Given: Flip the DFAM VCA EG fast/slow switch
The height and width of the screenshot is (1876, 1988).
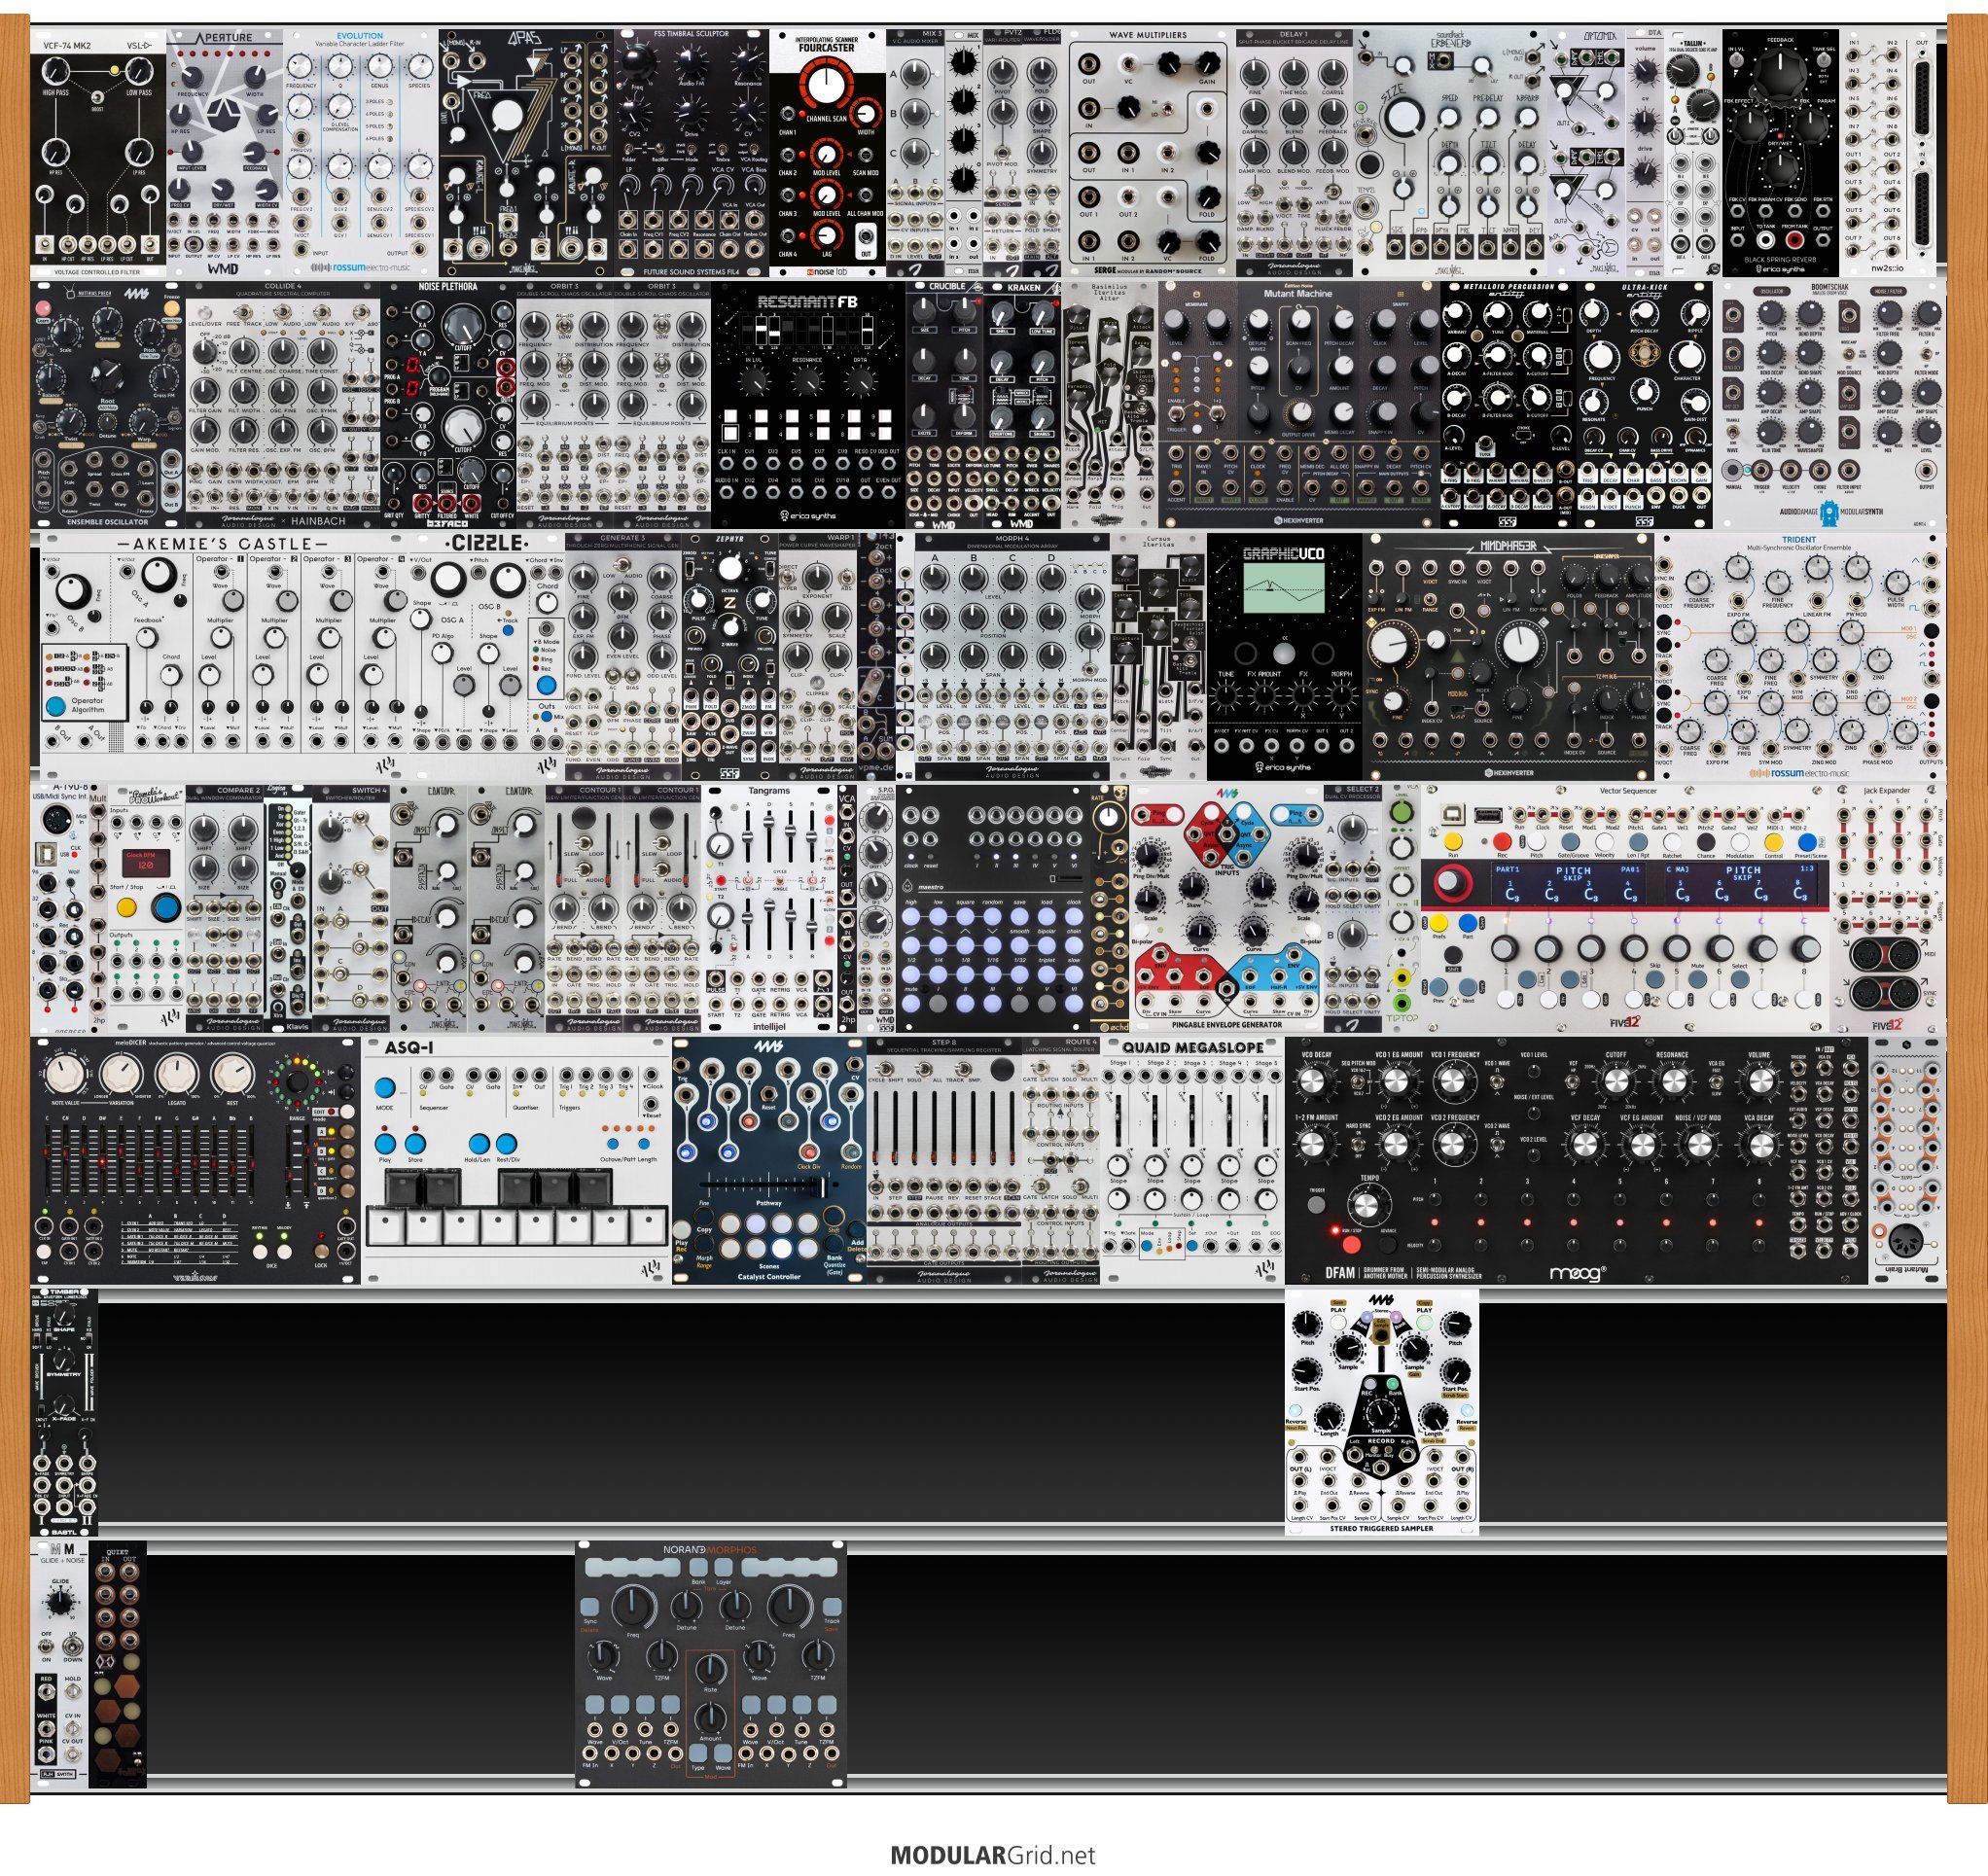Looking at the screenshot, I should [1716, 1080].
